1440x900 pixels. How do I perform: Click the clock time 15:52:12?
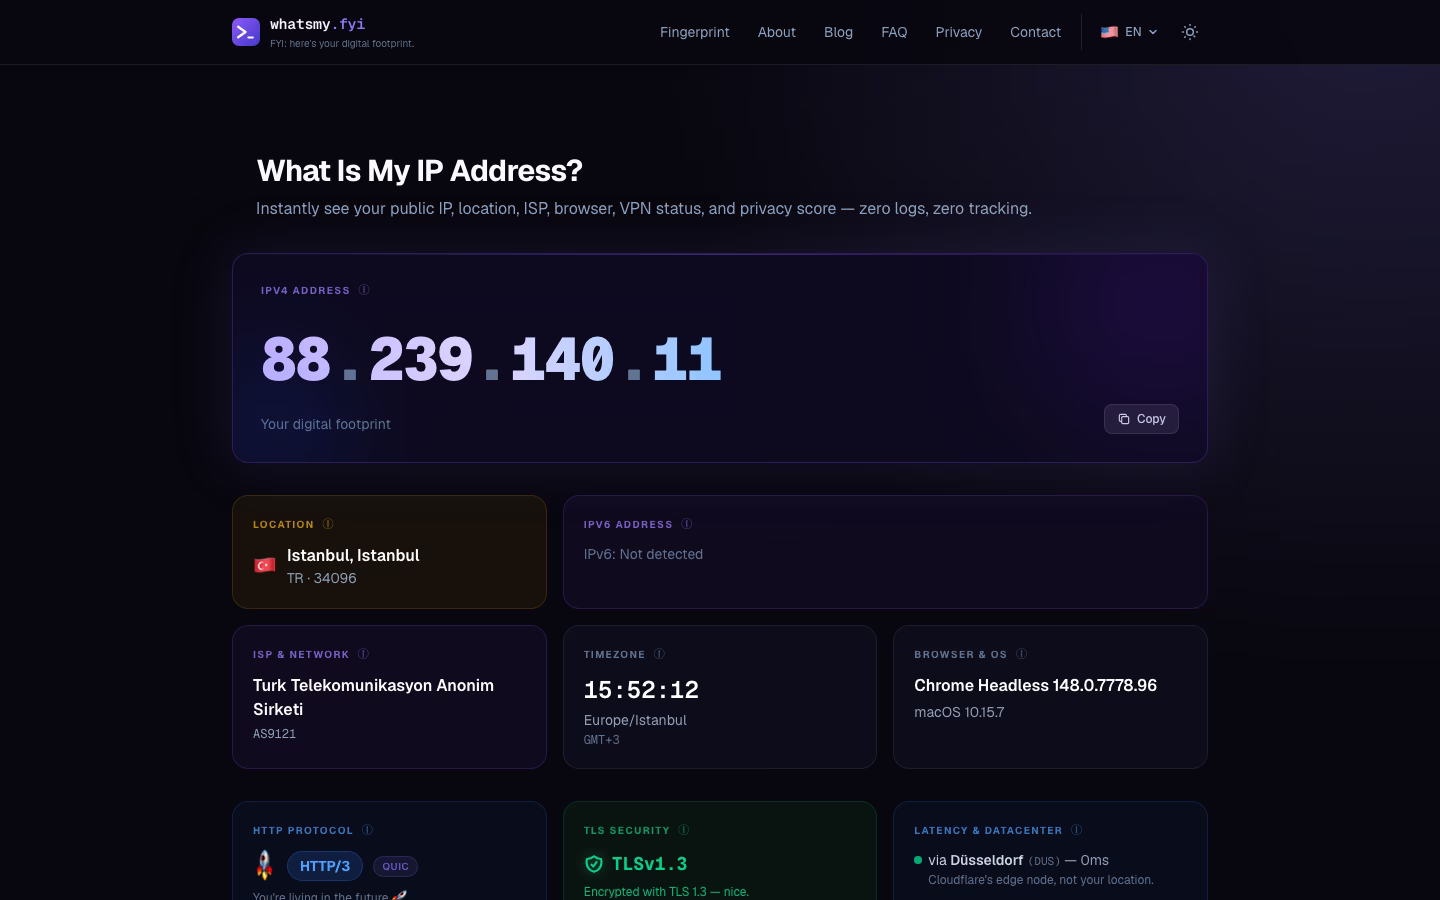[641, 690]
